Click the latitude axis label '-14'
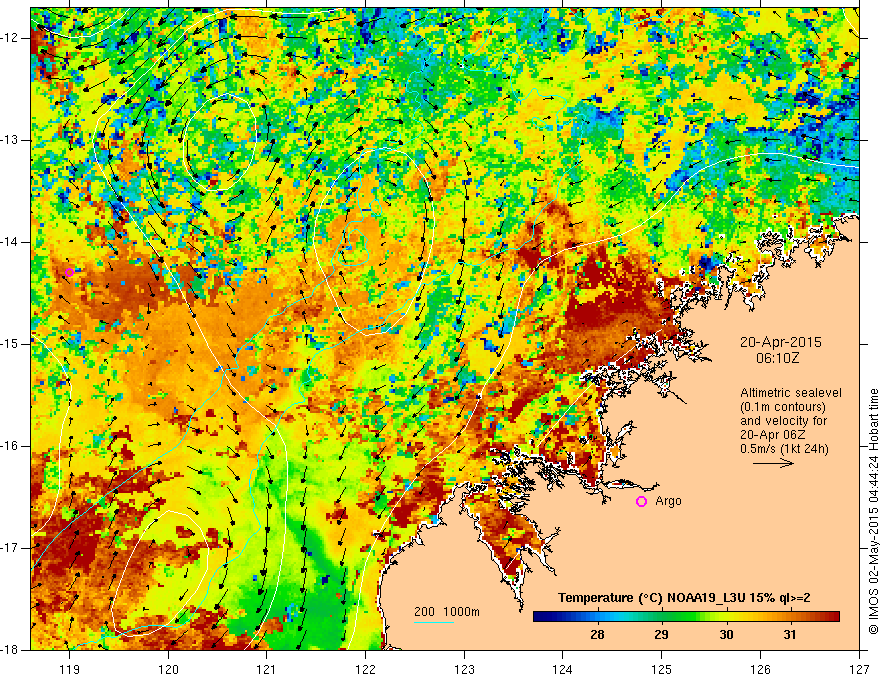This screenshot has width=880, height=680. pos(11,242)
